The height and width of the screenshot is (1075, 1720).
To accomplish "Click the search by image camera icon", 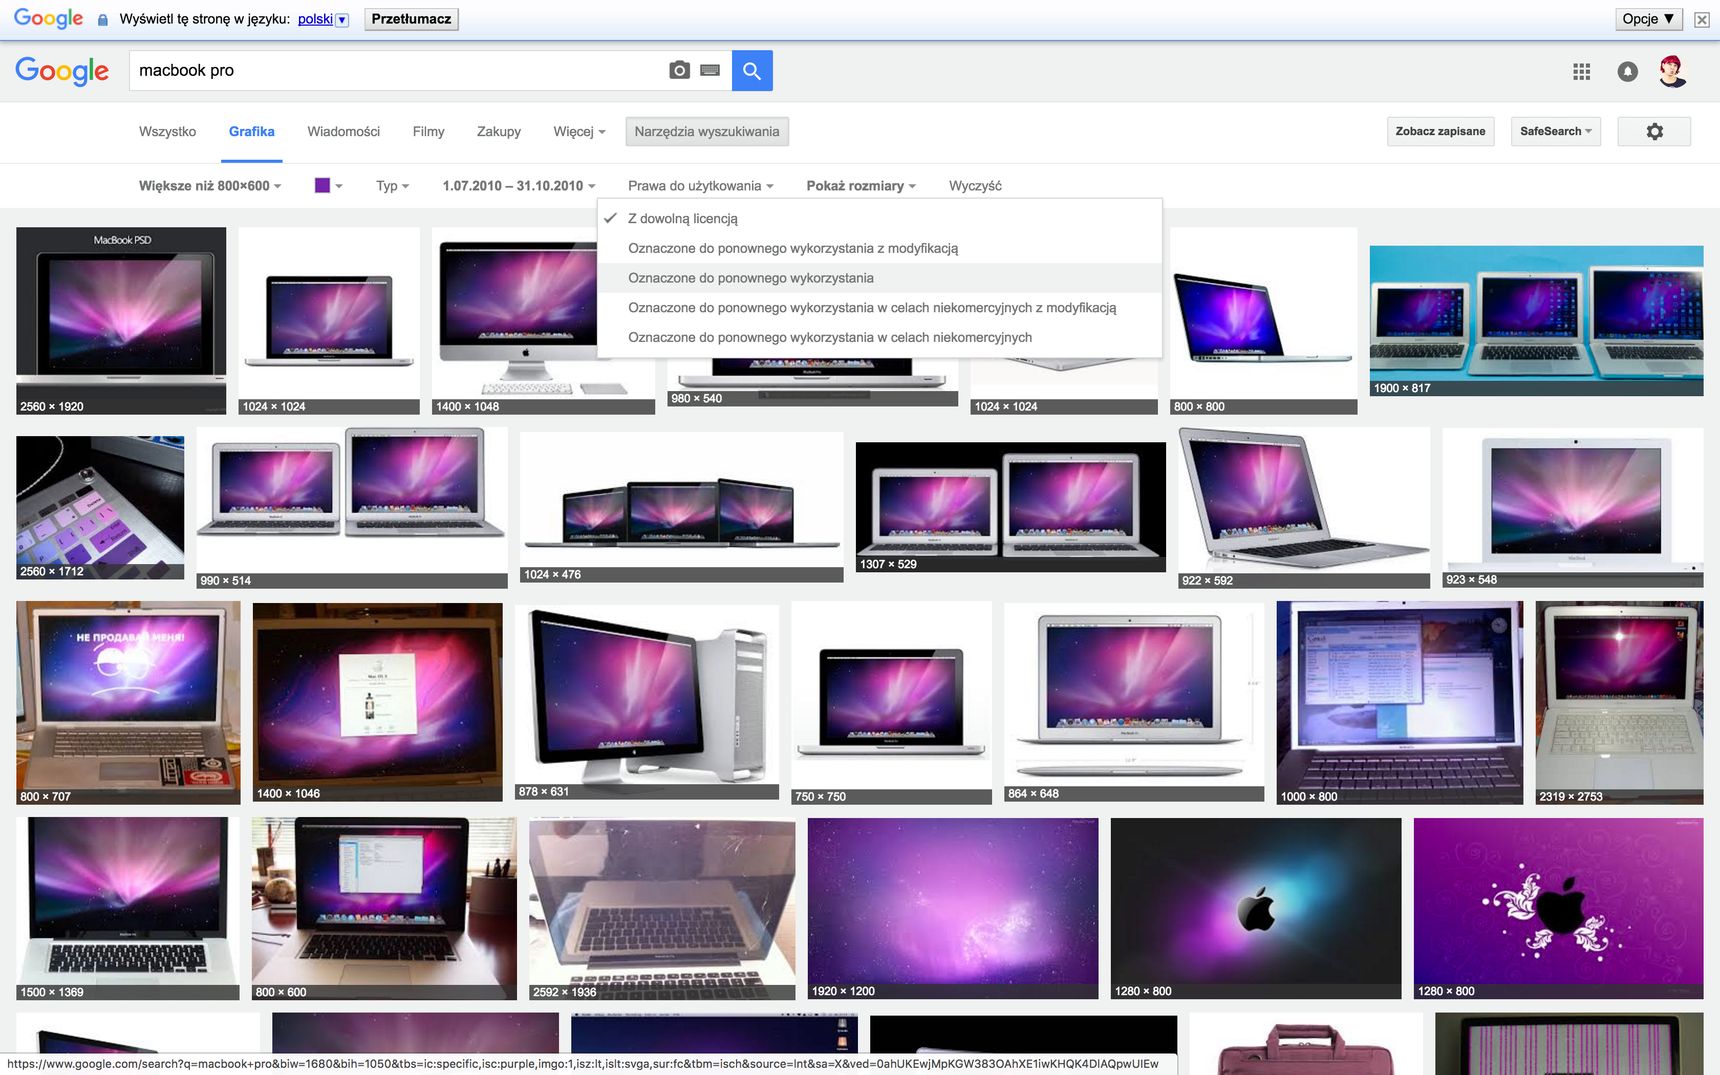I will (x=679, y=70).
